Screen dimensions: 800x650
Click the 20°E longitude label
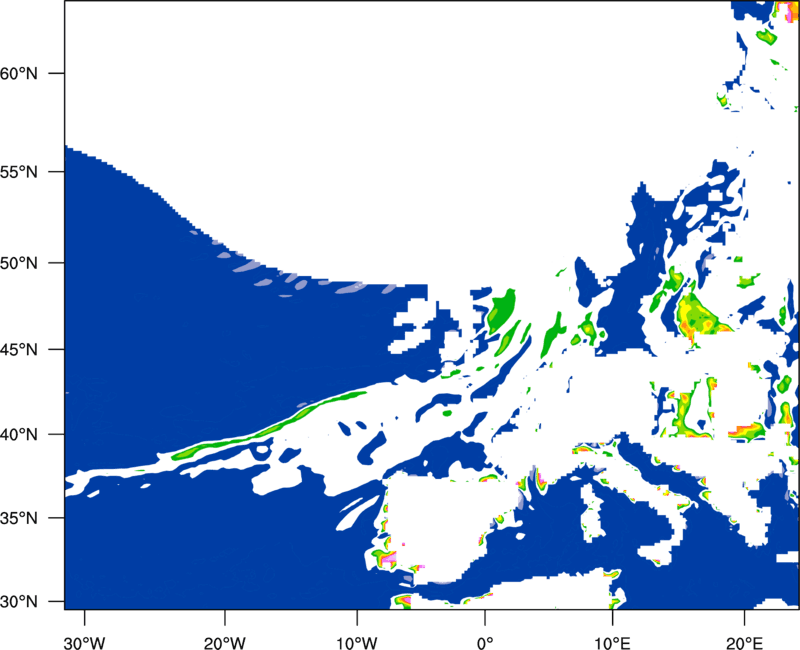[x=744, y=643]
